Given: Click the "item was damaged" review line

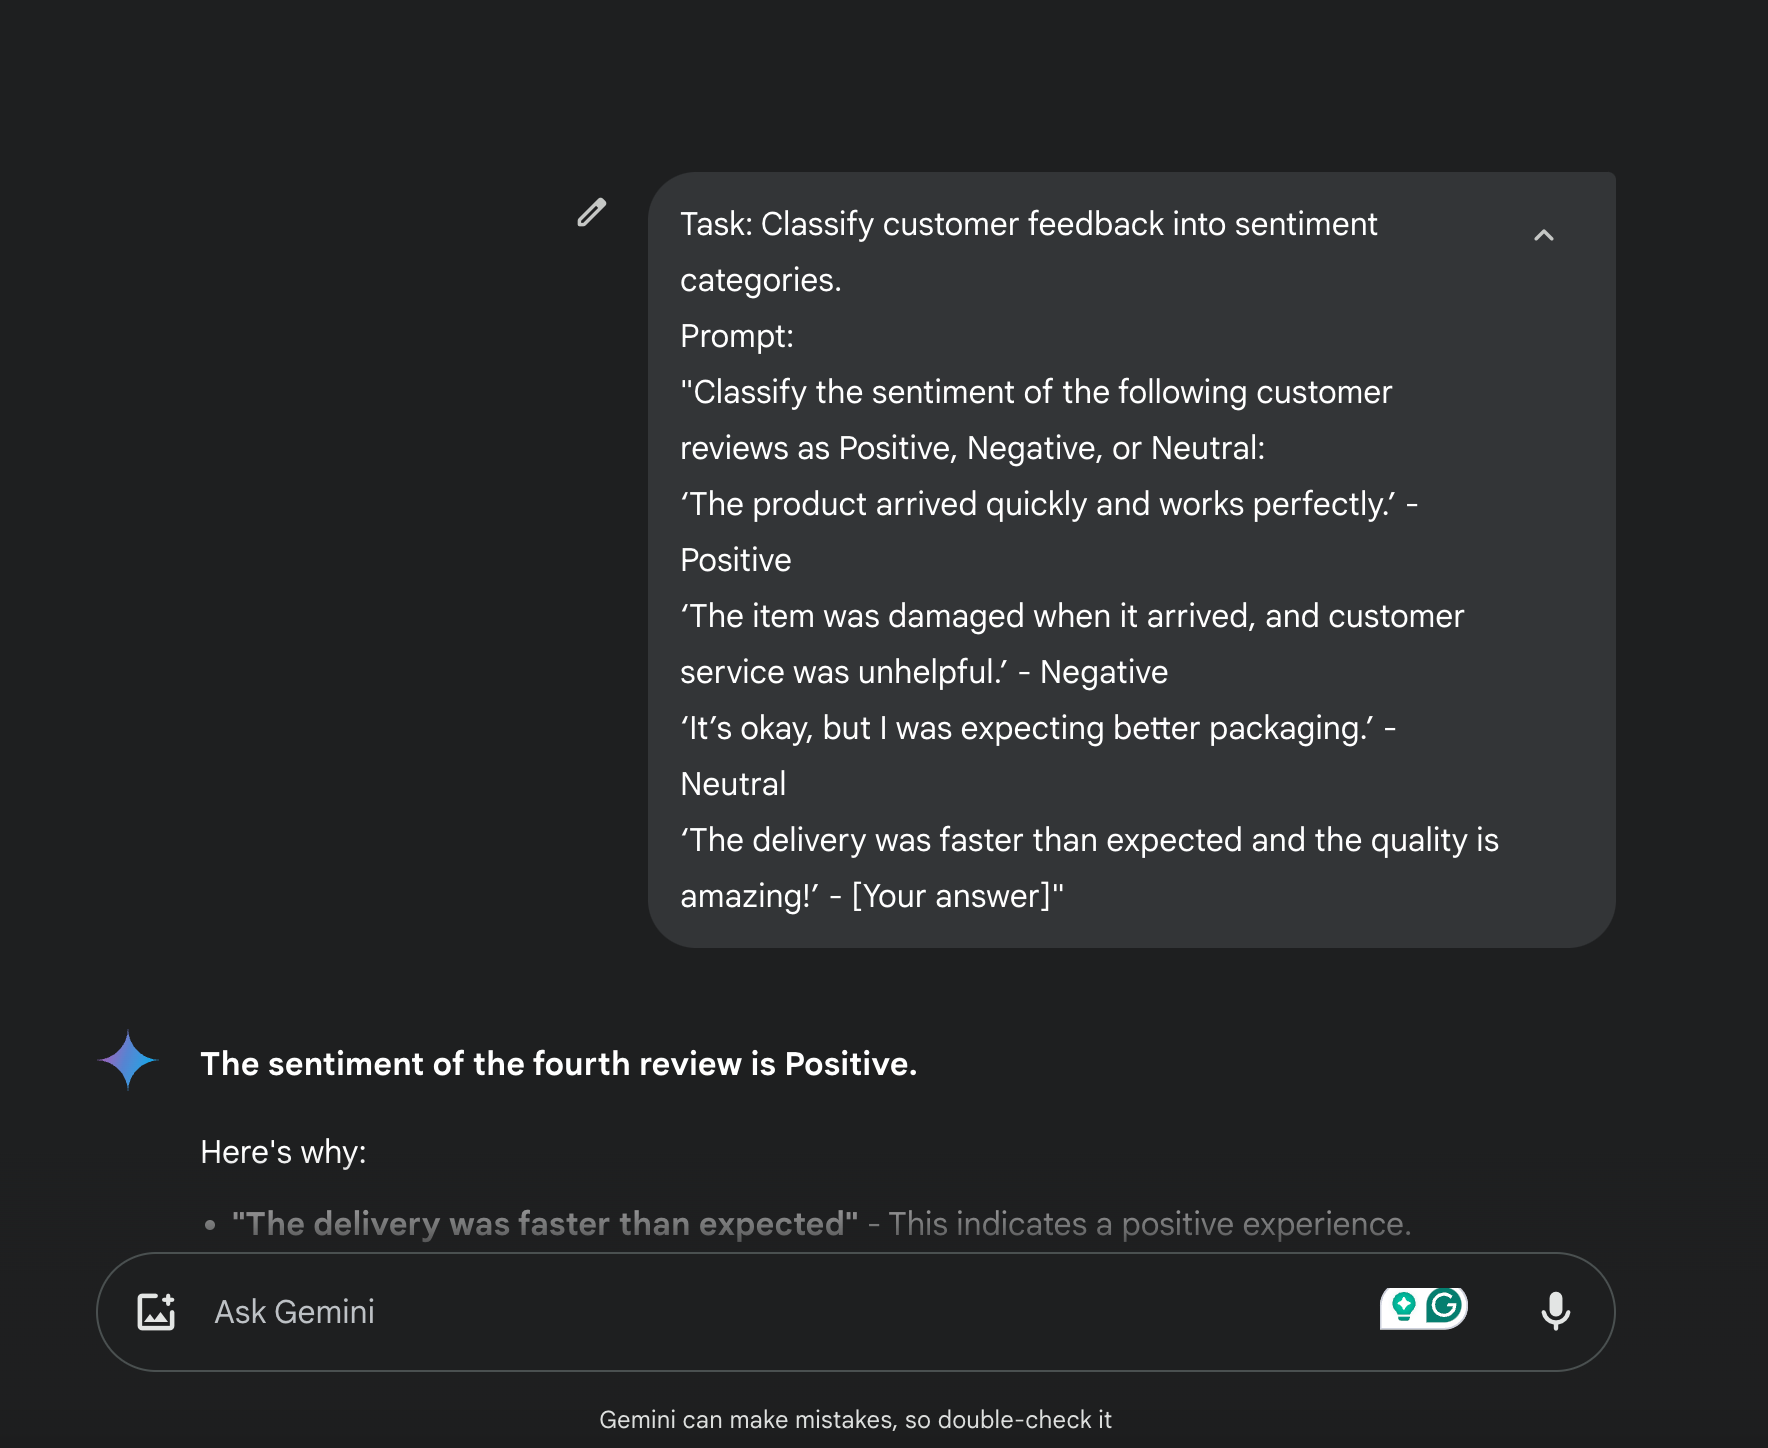Looking at the screenshot, I should (1071, 616).
